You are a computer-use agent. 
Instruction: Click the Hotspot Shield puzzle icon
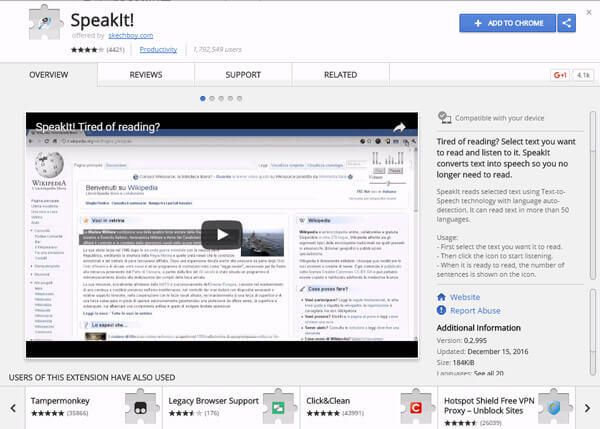point(554,407)
